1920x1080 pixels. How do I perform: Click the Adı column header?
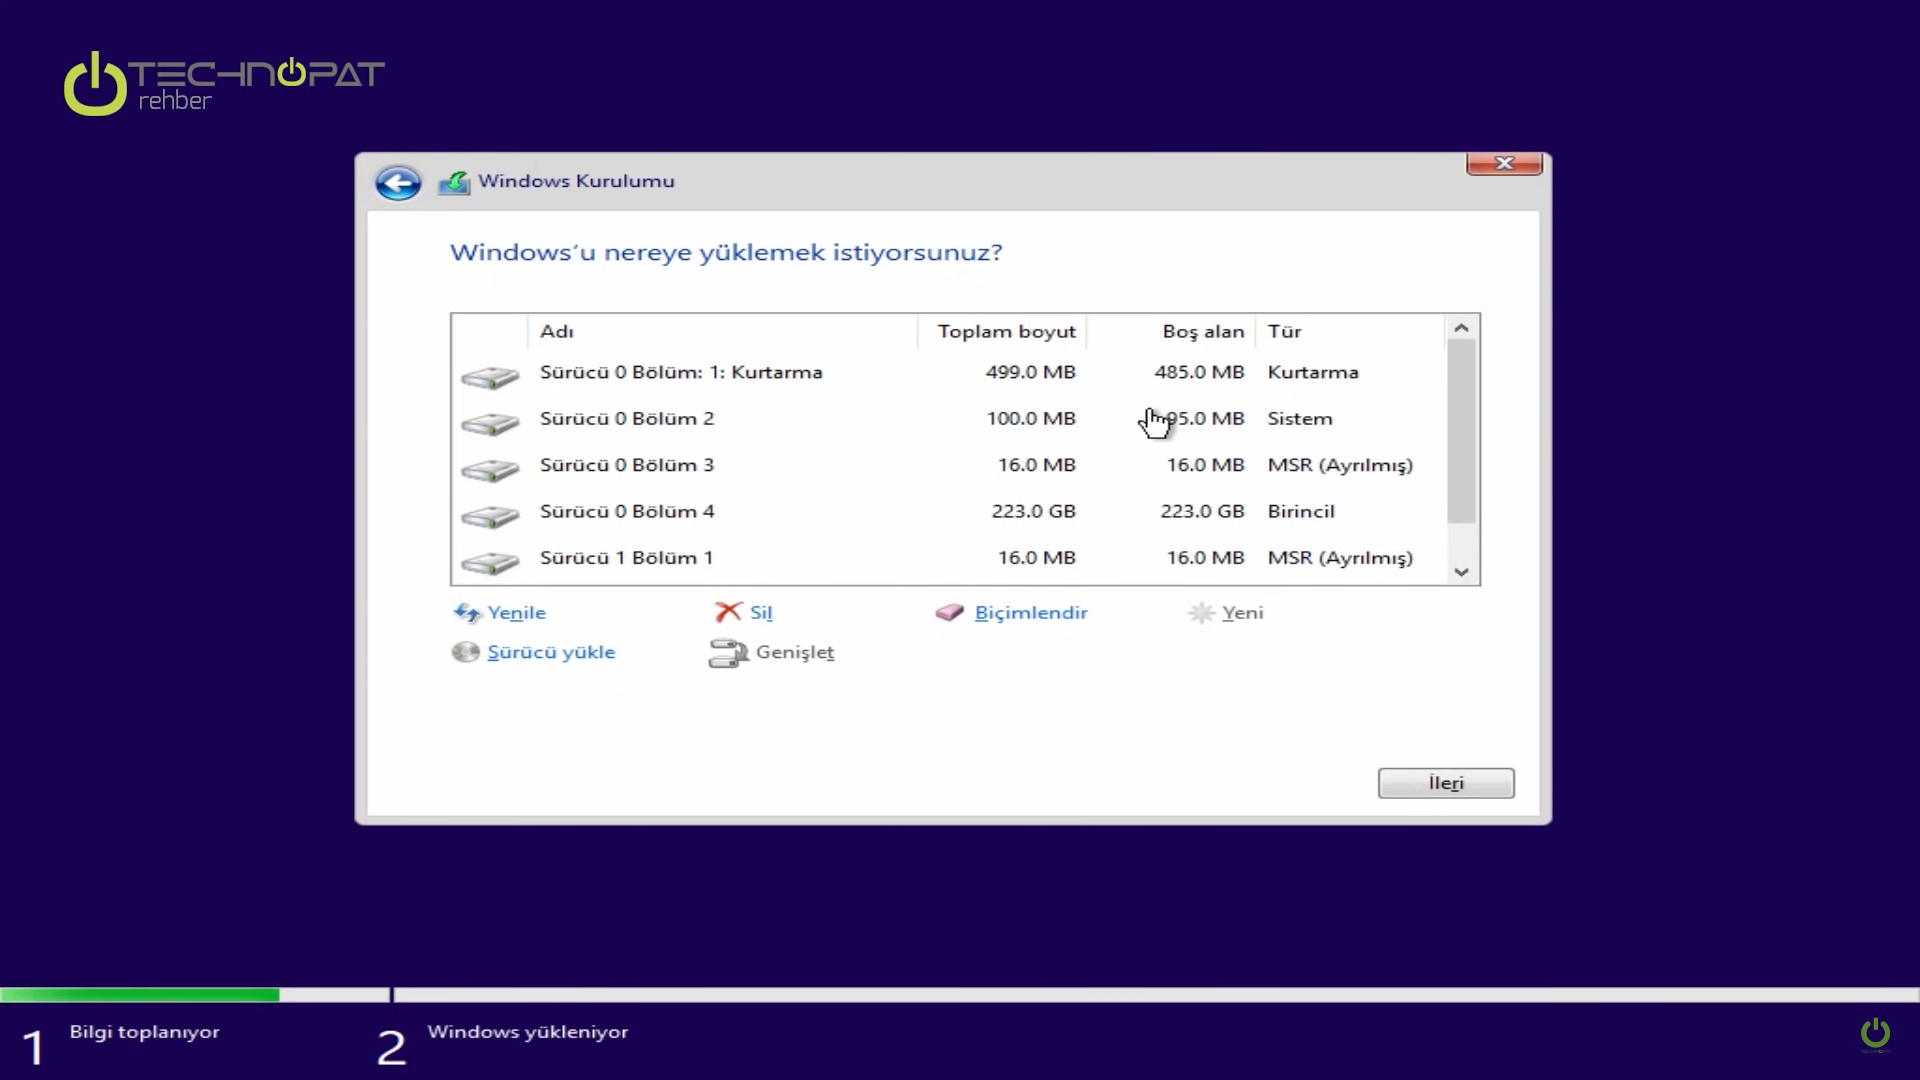click(557, 331)
